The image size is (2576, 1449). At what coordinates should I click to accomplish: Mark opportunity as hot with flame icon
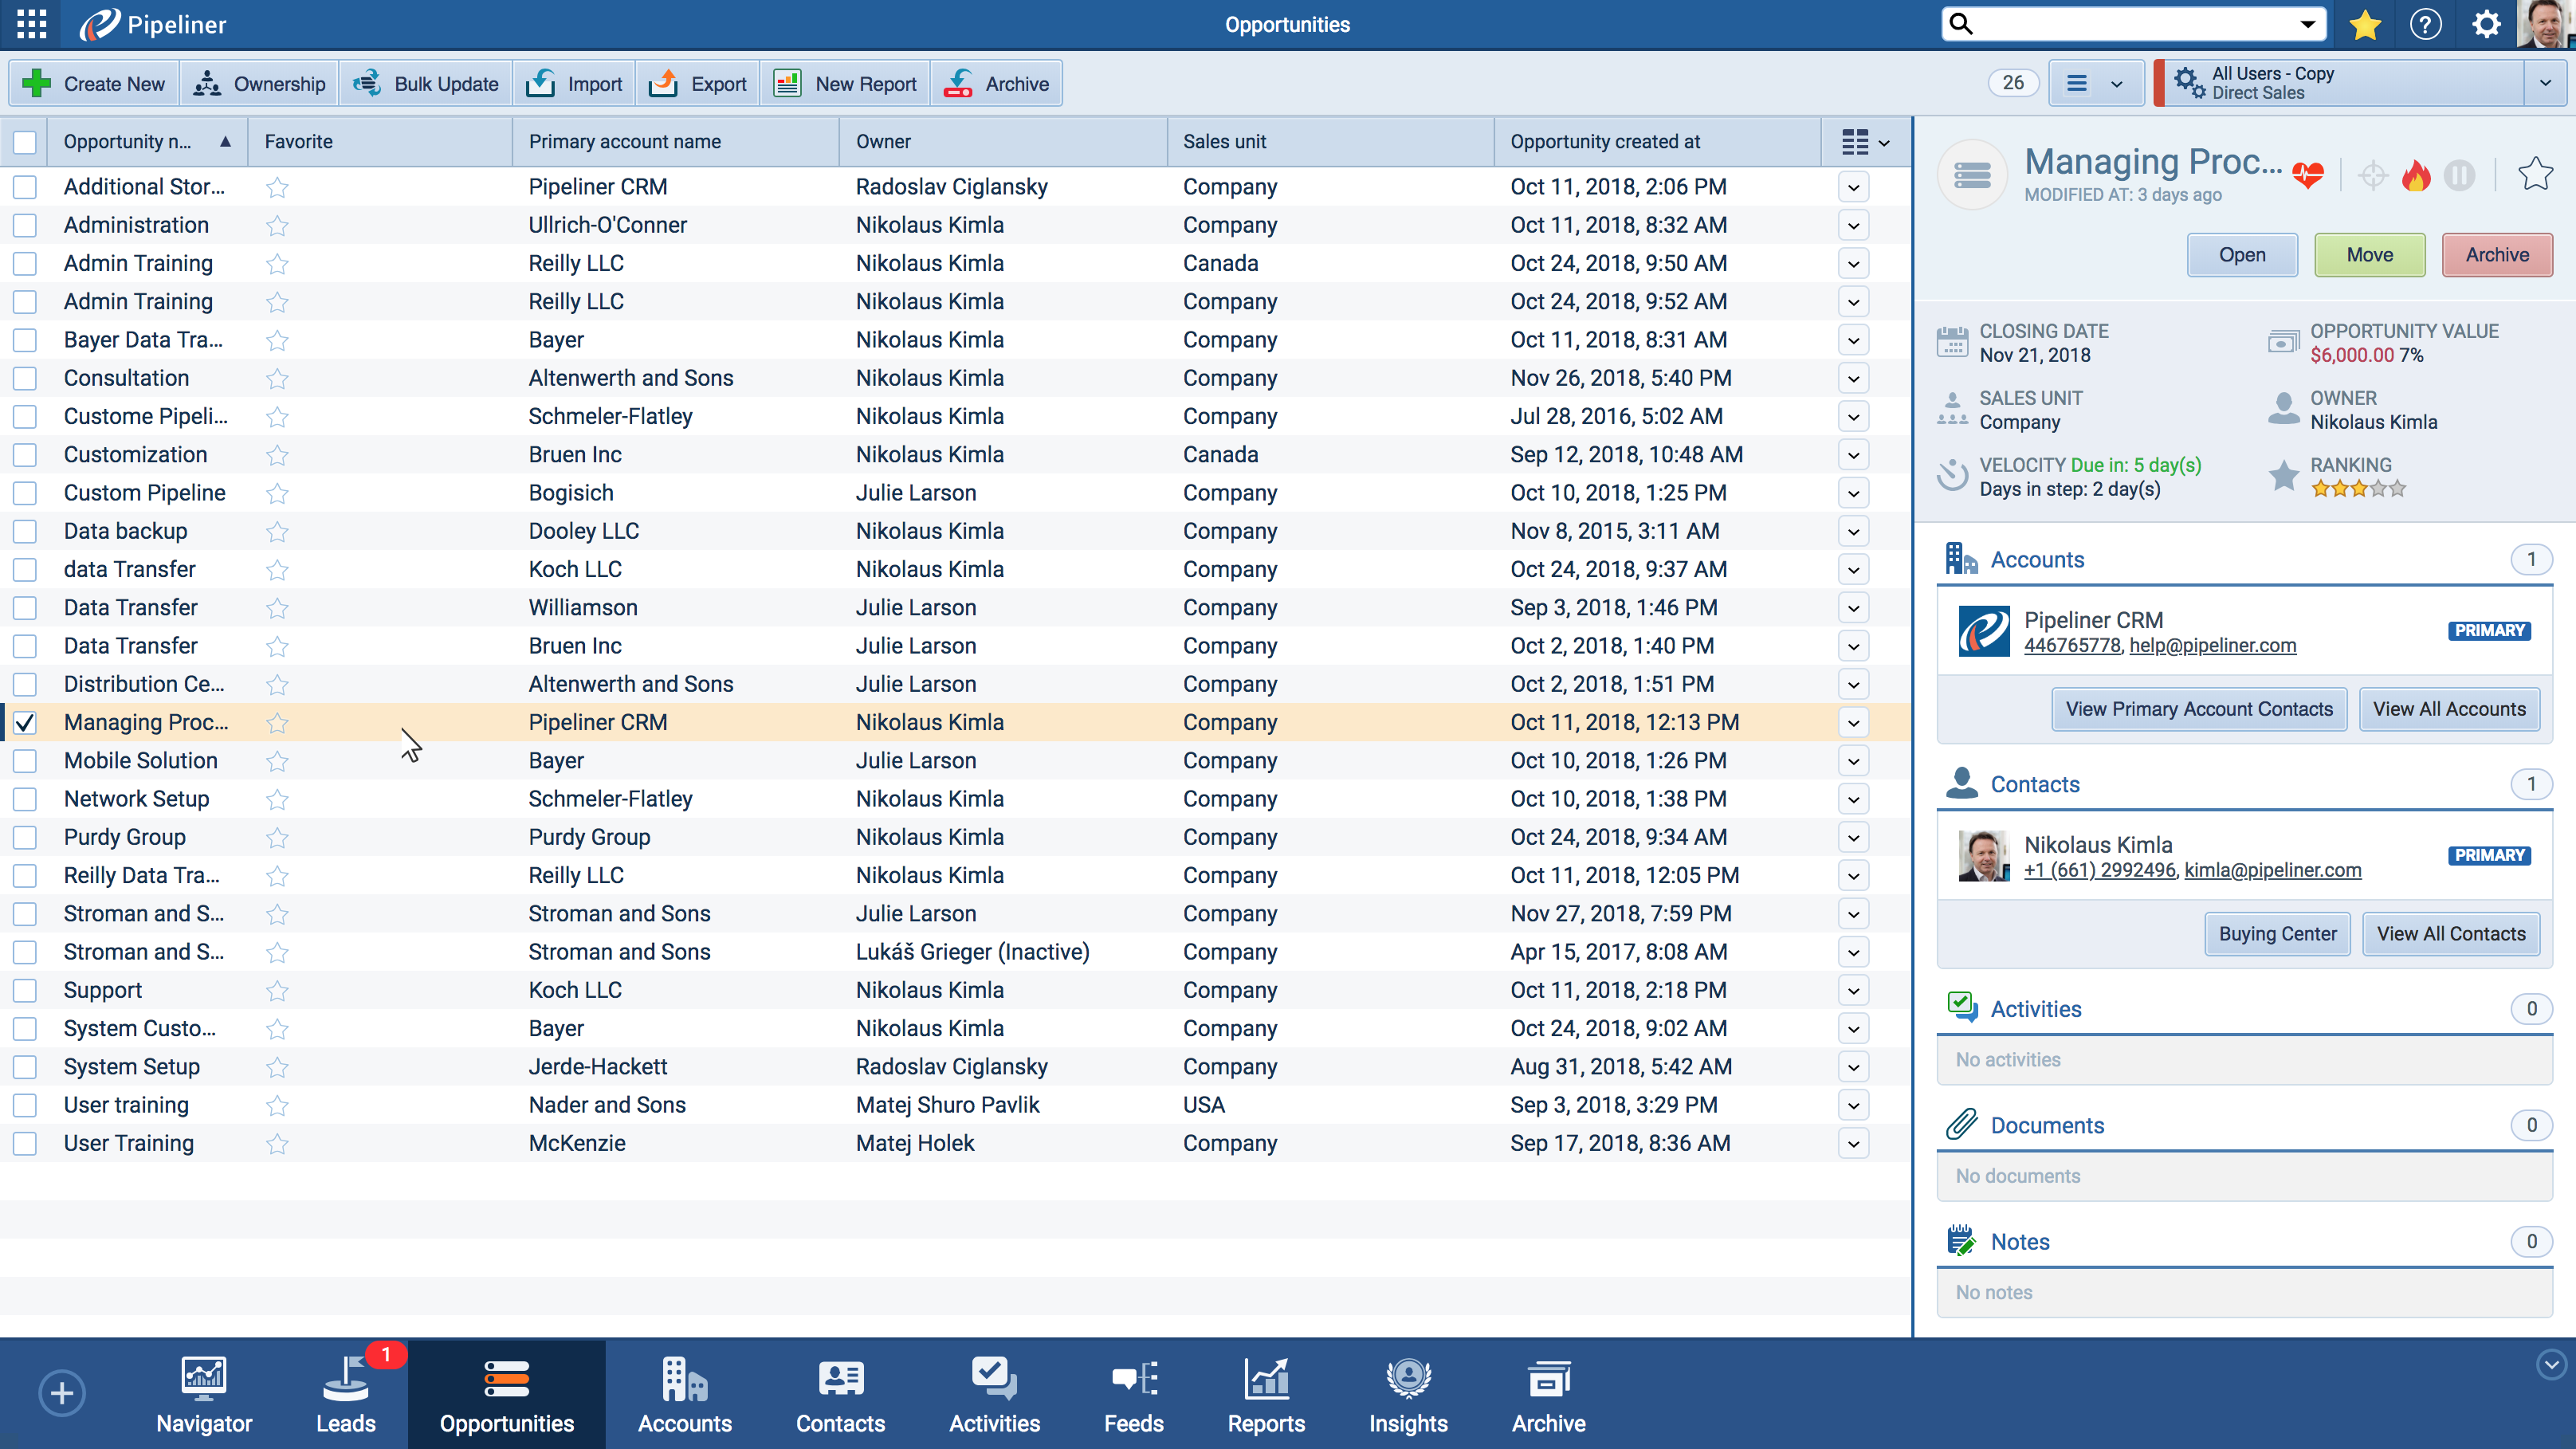(x=2416, y=175)
